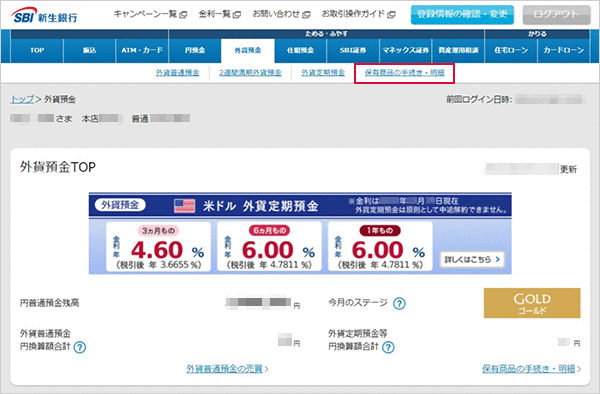
Task: Click the 1年もの 6.00% rate card
Action: pyautogui.click(x=380, y=247)
